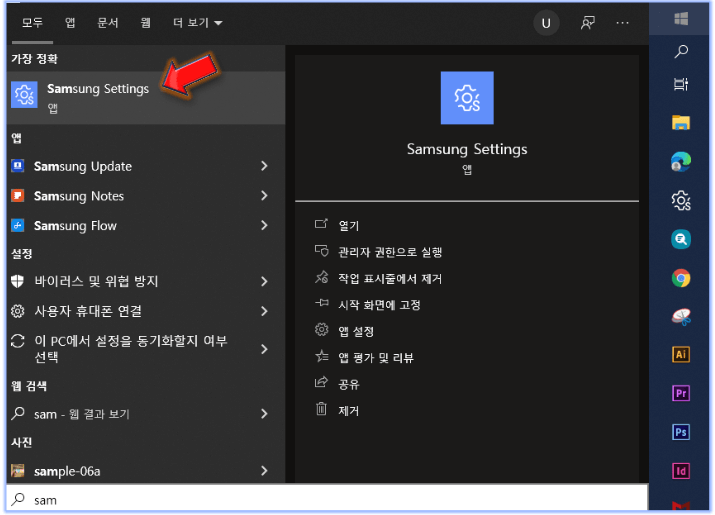
Task: Expand 사용자 휴대폰 연결 chevron
Action: 264,311
